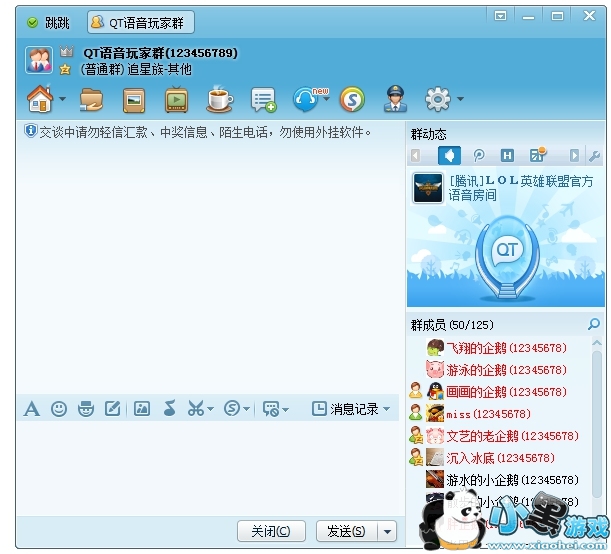Open the emoji smiley picker
This screenshot has width=611, height=554.
tap(59, 409)
